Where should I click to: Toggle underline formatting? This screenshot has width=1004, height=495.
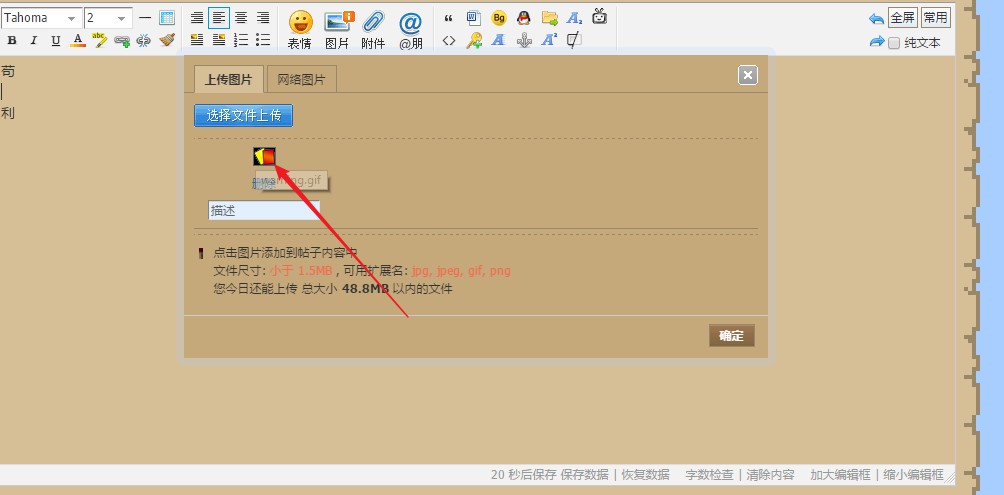click(56, 41)
